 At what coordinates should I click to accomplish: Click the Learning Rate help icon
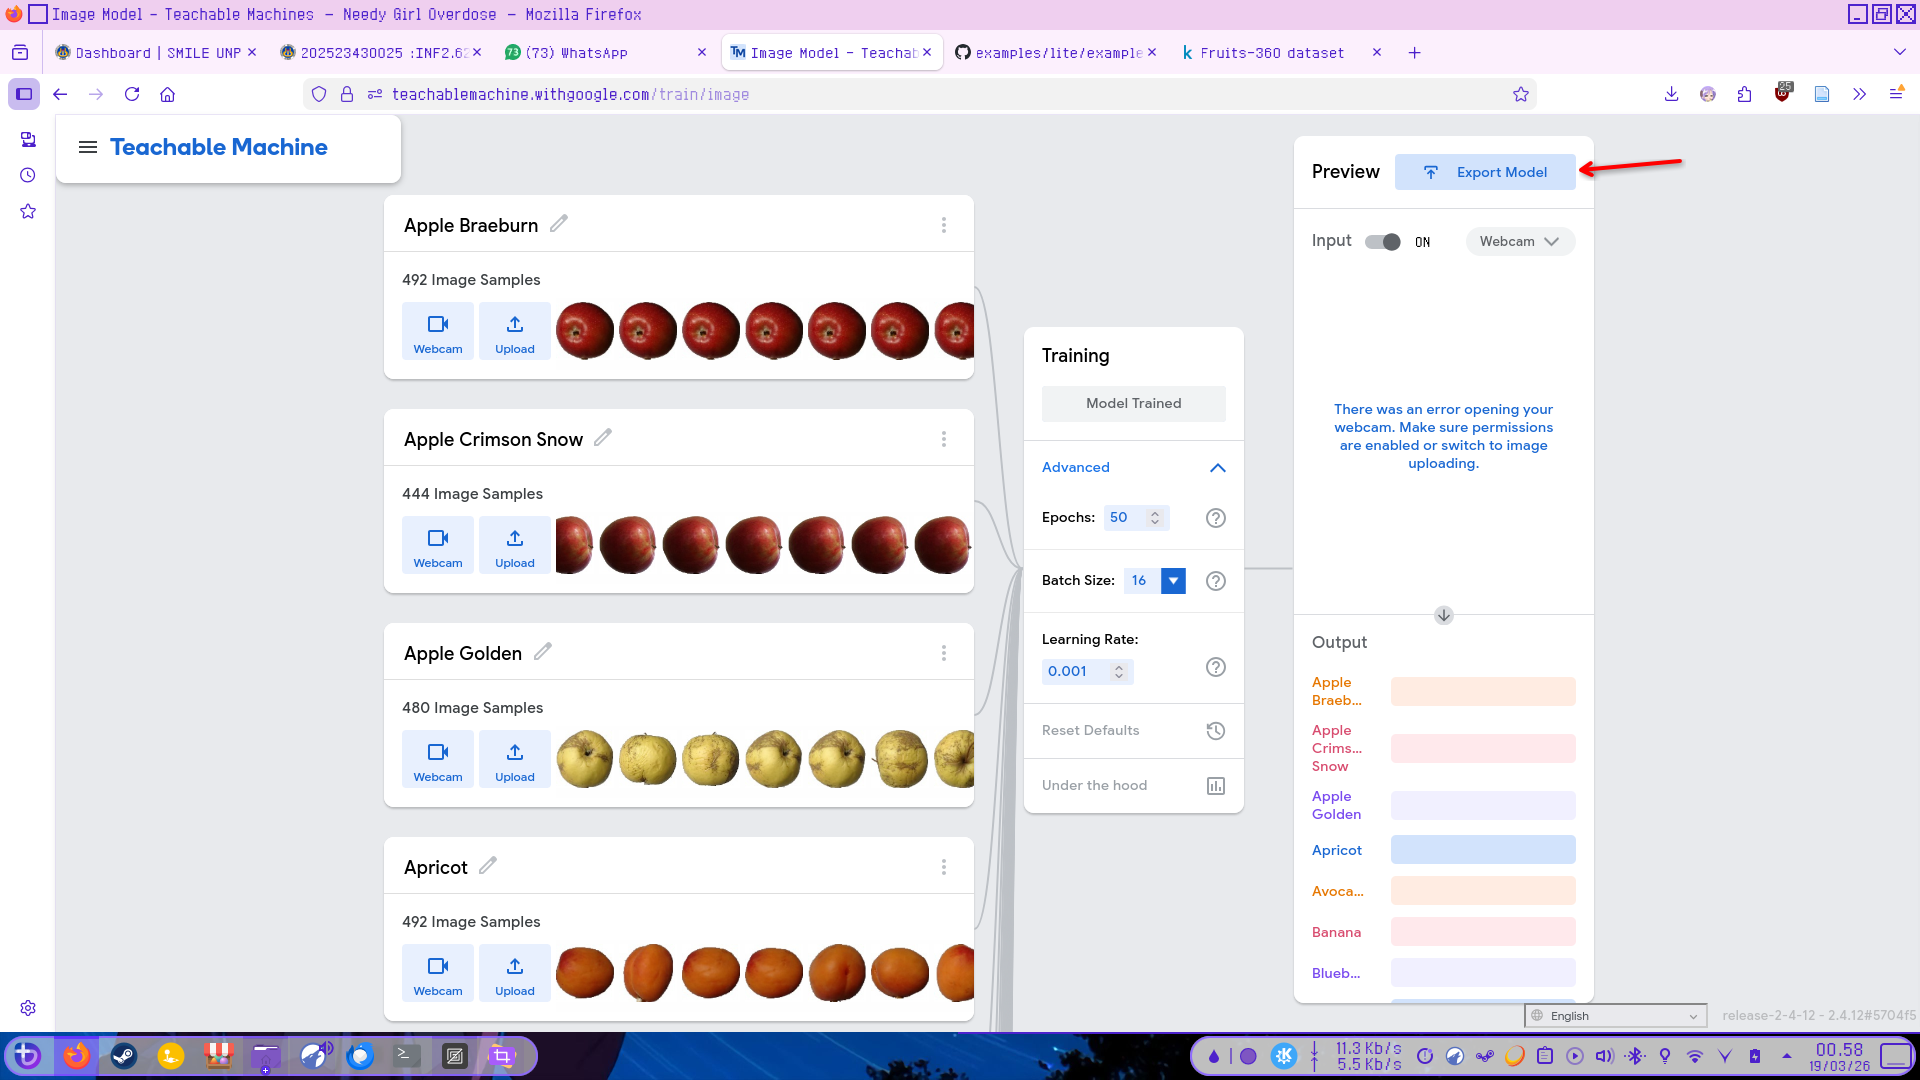coord(1215,667)
